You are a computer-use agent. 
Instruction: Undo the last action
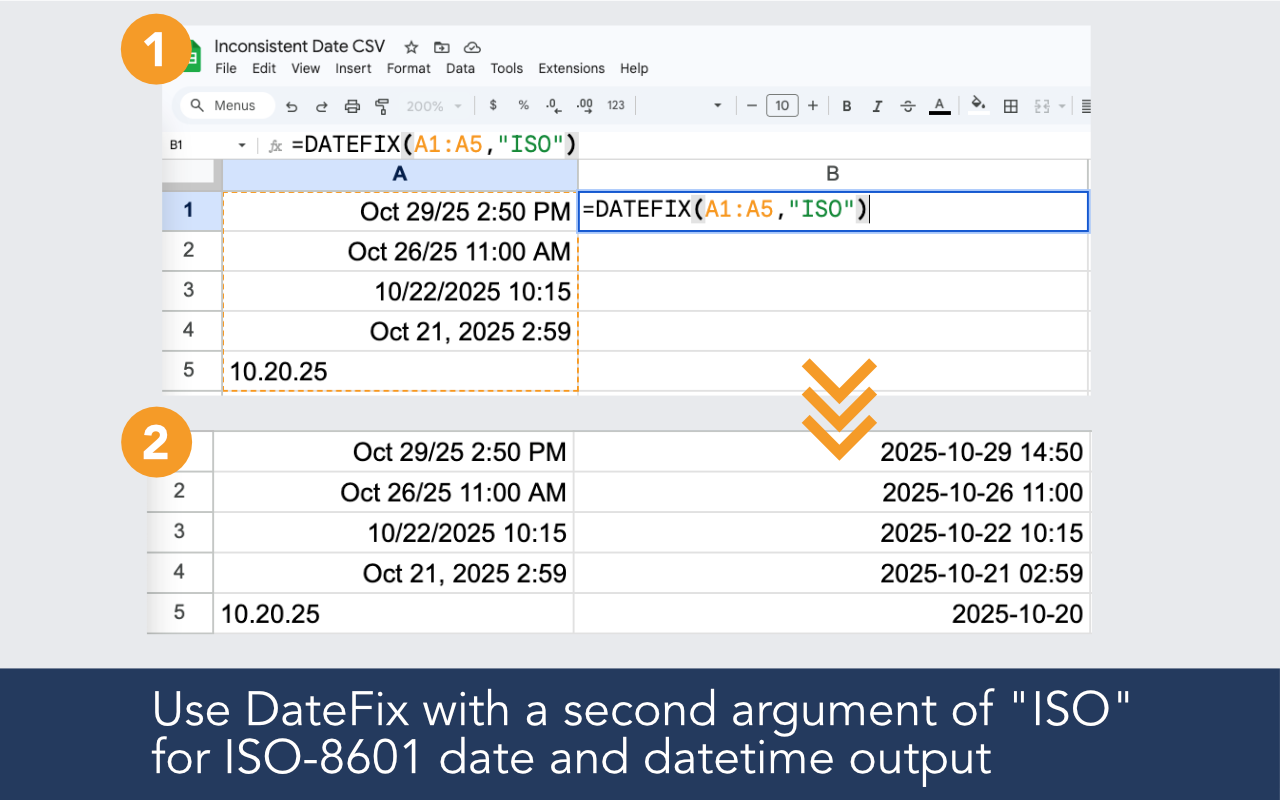tap(291, 105)
